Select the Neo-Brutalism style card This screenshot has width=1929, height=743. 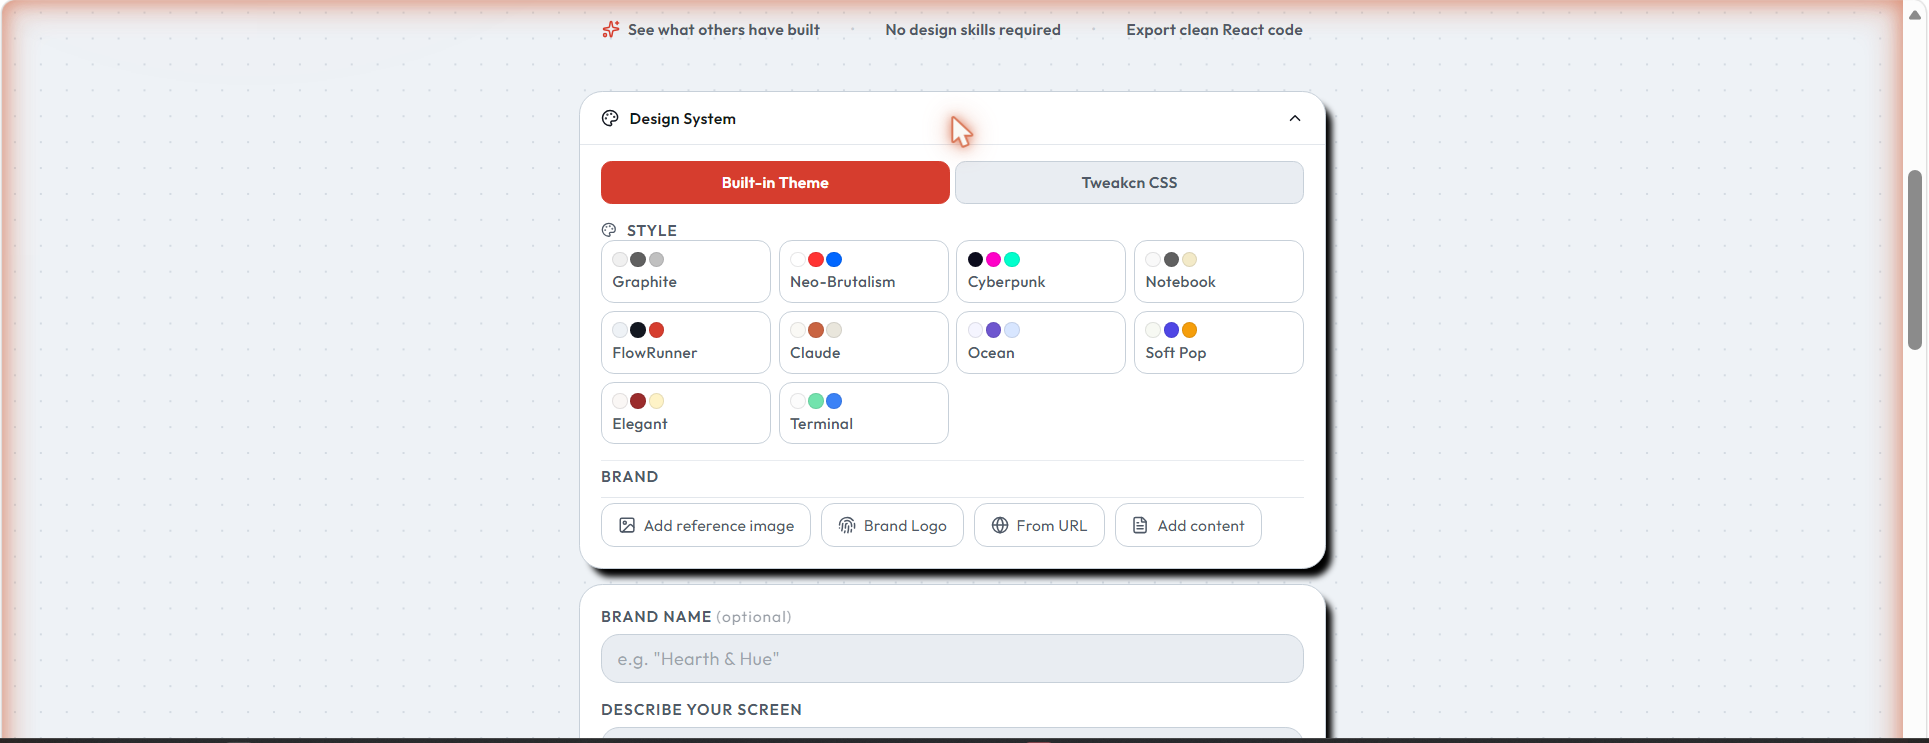click(x=864, y=271)
